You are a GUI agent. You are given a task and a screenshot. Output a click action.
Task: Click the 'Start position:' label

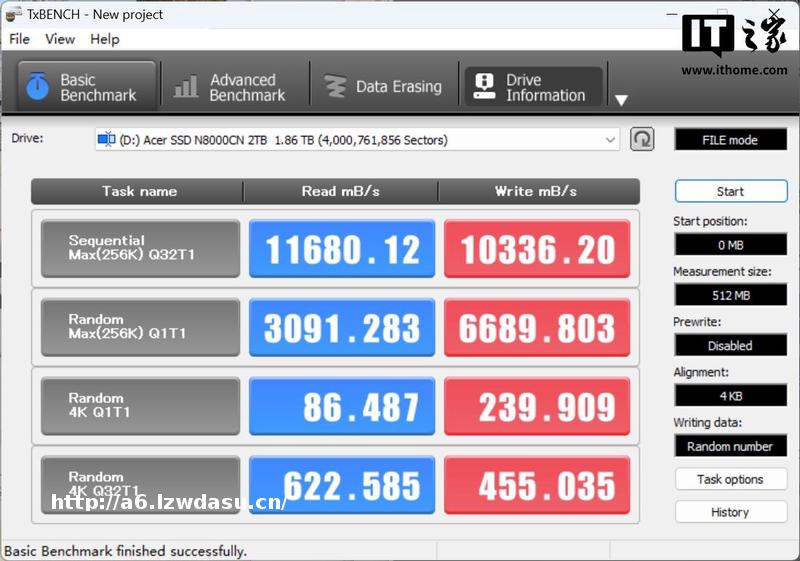[x=710, y=221]
